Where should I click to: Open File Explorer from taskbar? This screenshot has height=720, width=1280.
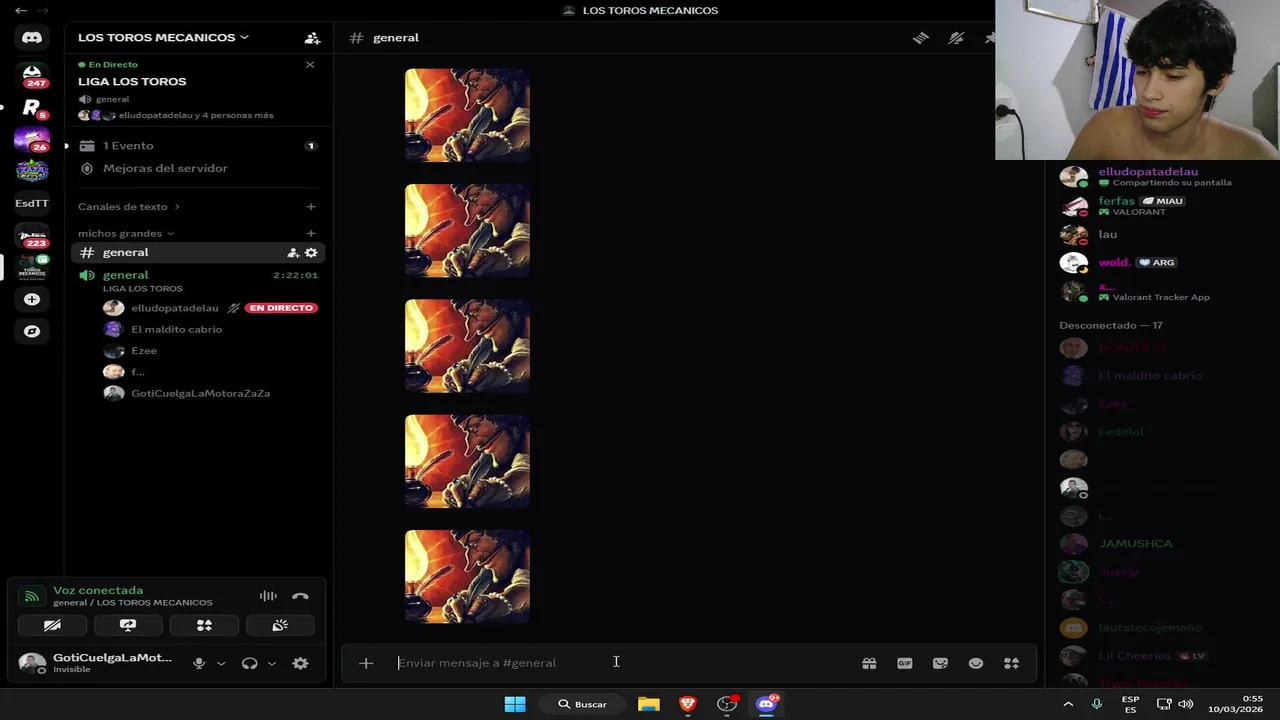[649, 704]
